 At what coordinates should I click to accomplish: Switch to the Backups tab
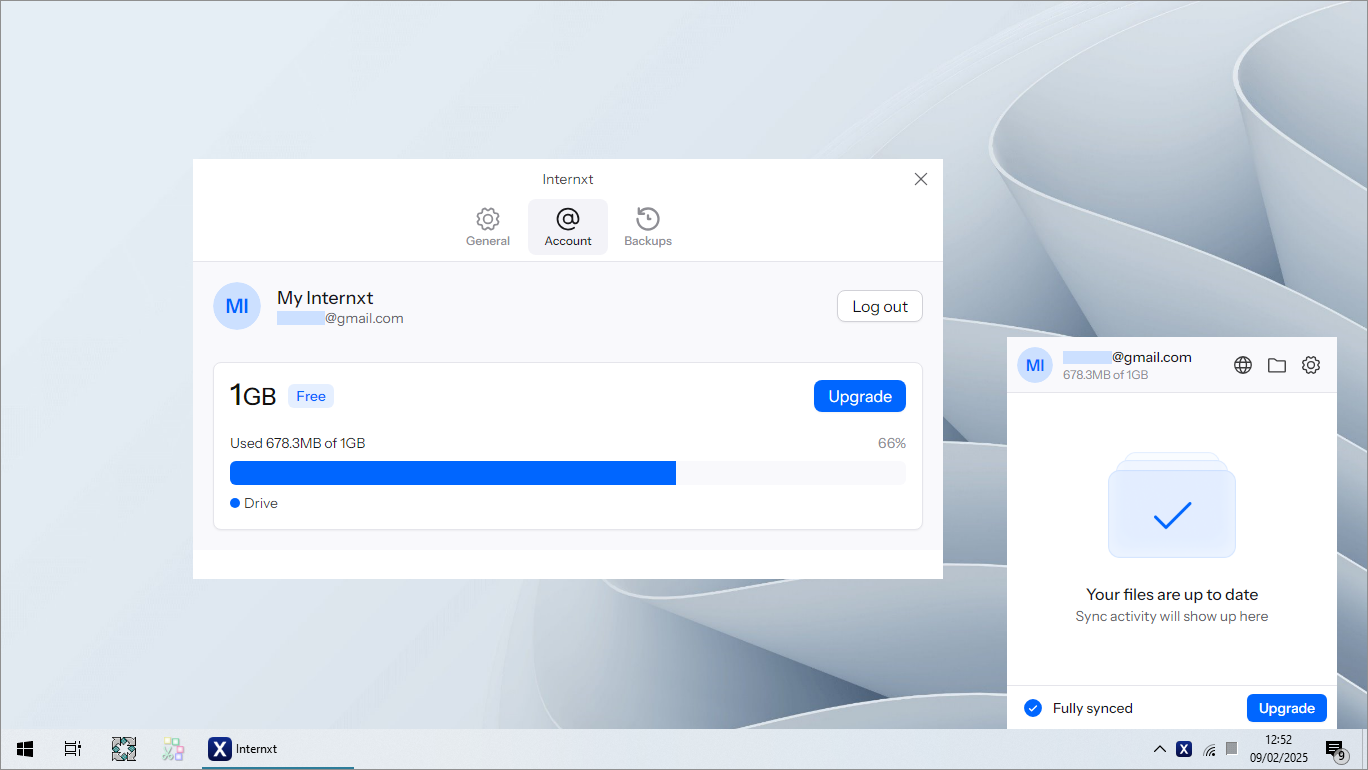click(648, 227)
